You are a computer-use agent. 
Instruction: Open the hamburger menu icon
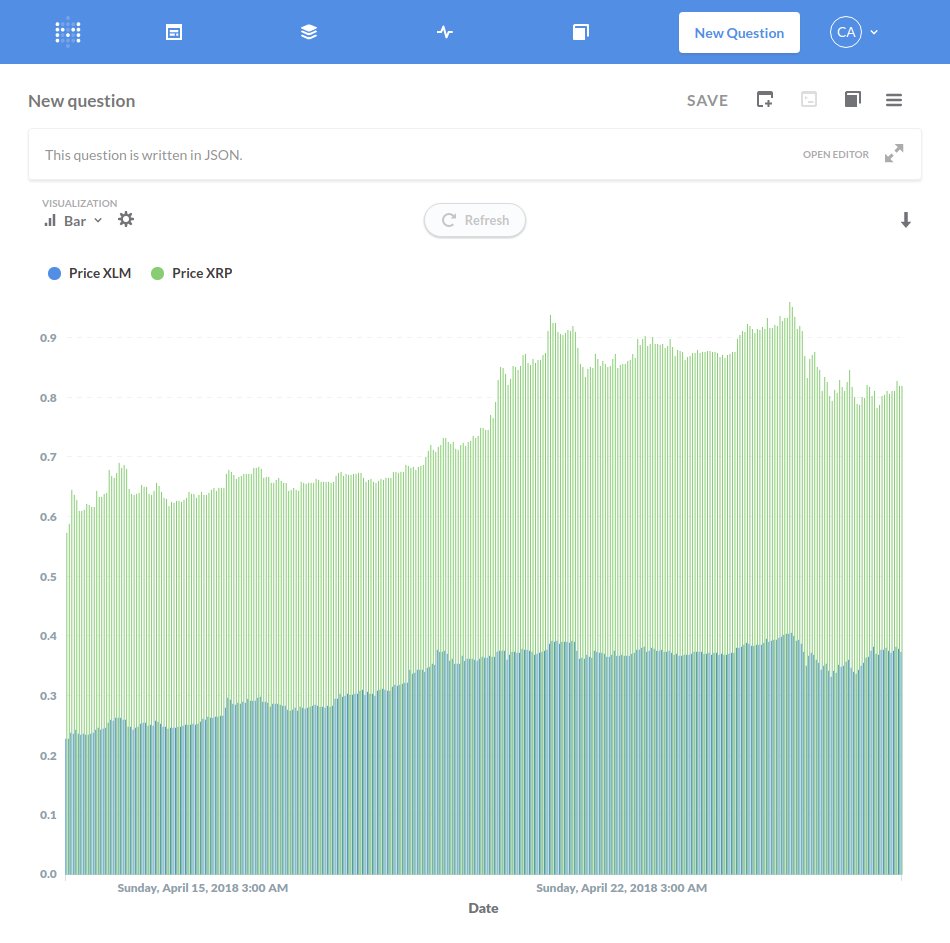point(894,100)
